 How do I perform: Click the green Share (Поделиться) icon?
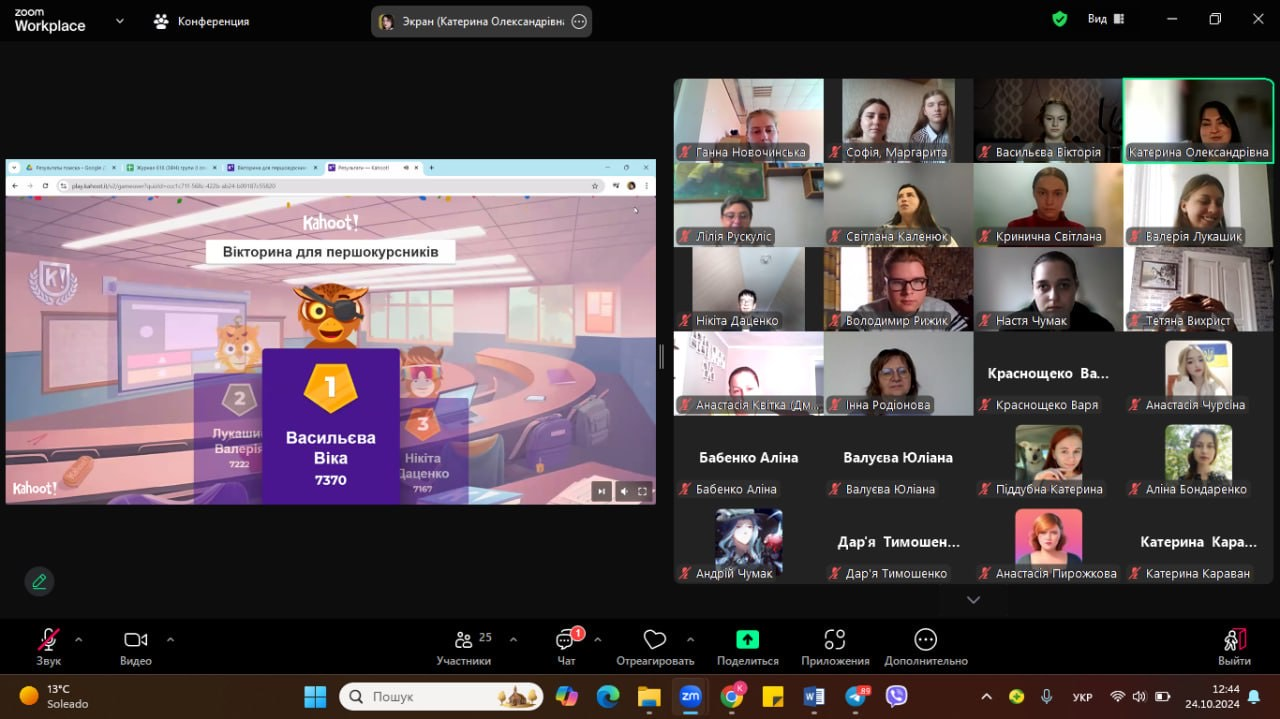pyautogui.click(x=747, y=640)
